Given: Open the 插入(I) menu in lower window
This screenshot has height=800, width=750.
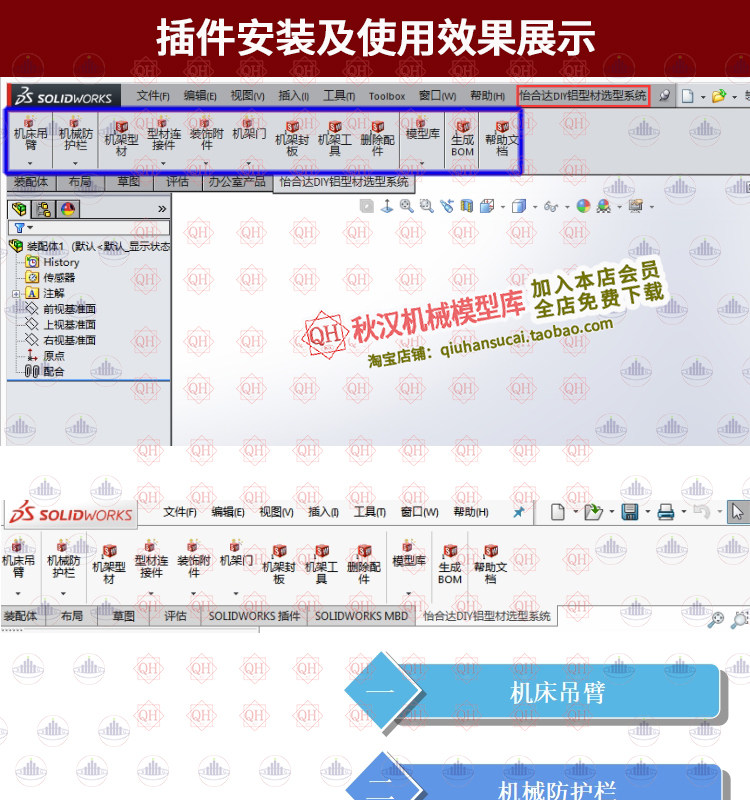Looking at the screenshot, I should pyautogui.click(x=323, y=512).
